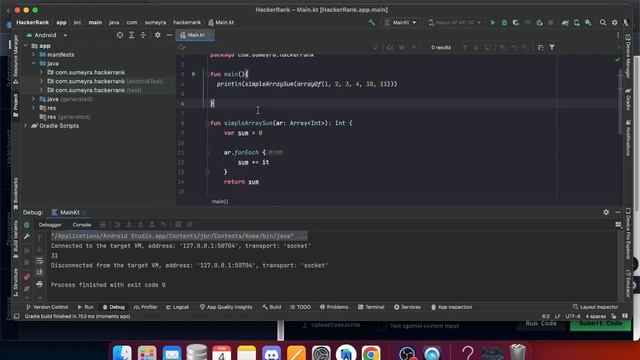The height and width of the screenshot is (360, 640).
Task: Open the SDK Manager toolbar icon
Action: pyautogui.click(x=588, y=22)
